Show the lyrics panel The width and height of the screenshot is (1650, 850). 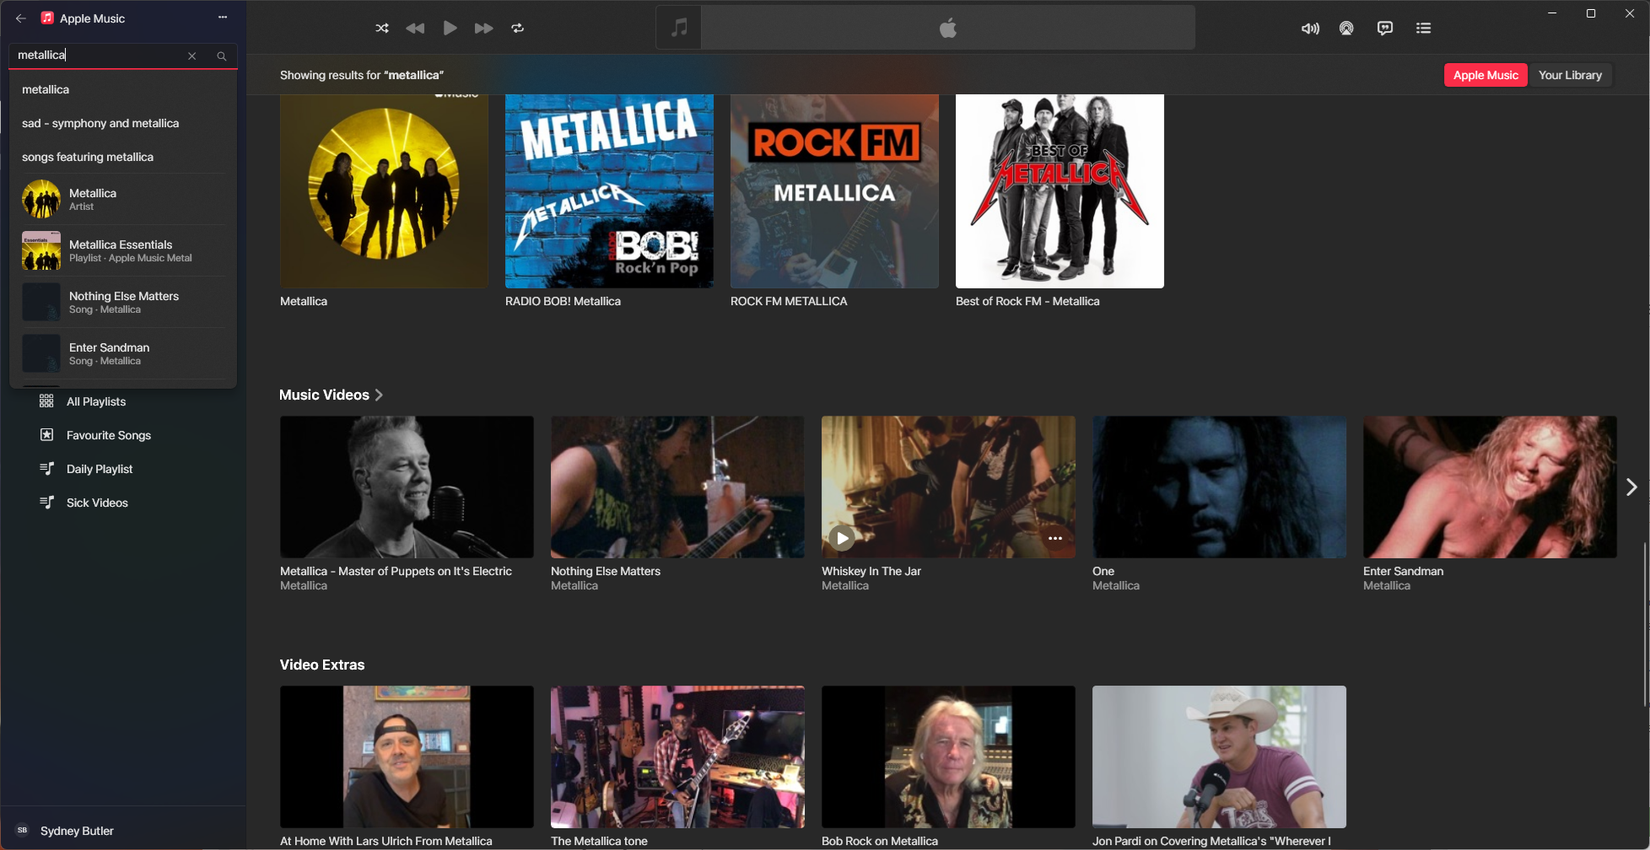click(1385, 28)
